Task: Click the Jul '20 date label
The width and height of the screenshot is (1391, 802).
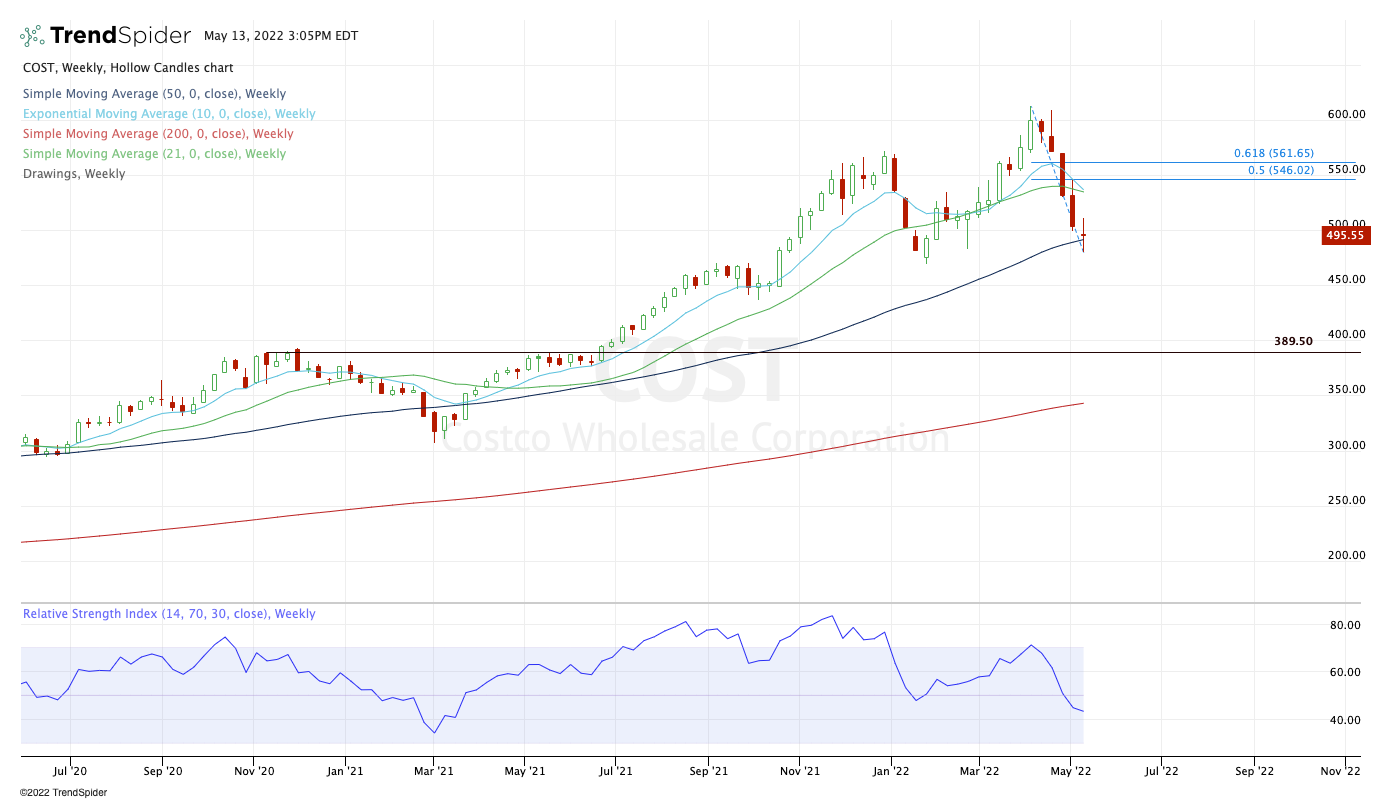Action: (71, 772)
